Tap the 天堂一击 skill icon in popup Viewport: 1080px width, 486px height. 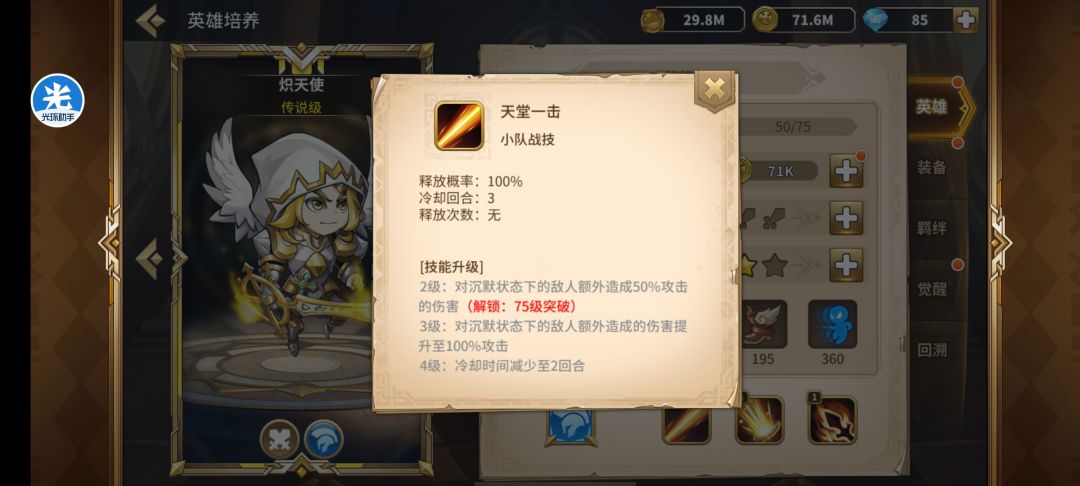tap(459, 125)
